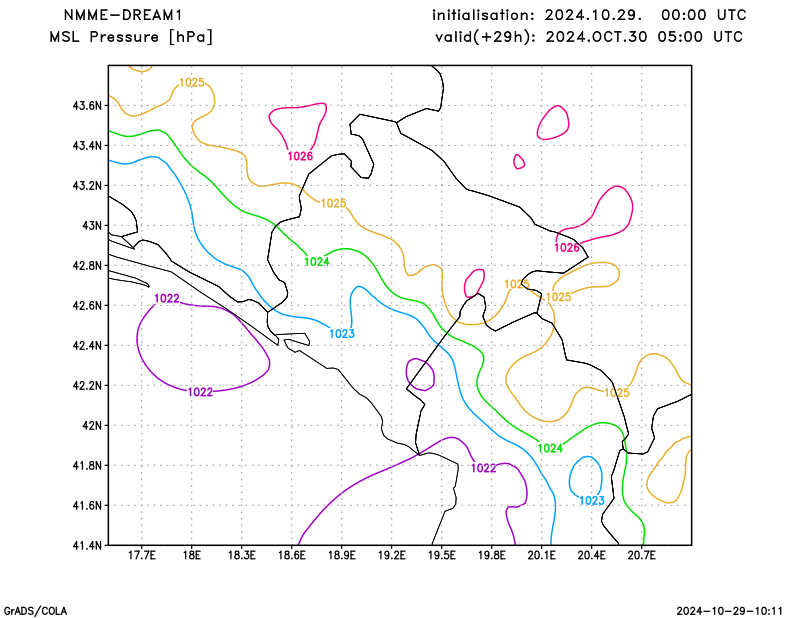The width and height of the screenshot is (800, 618).
Task: Click the "19.5E" longitude axis label
Action: (x=441, y=556)
